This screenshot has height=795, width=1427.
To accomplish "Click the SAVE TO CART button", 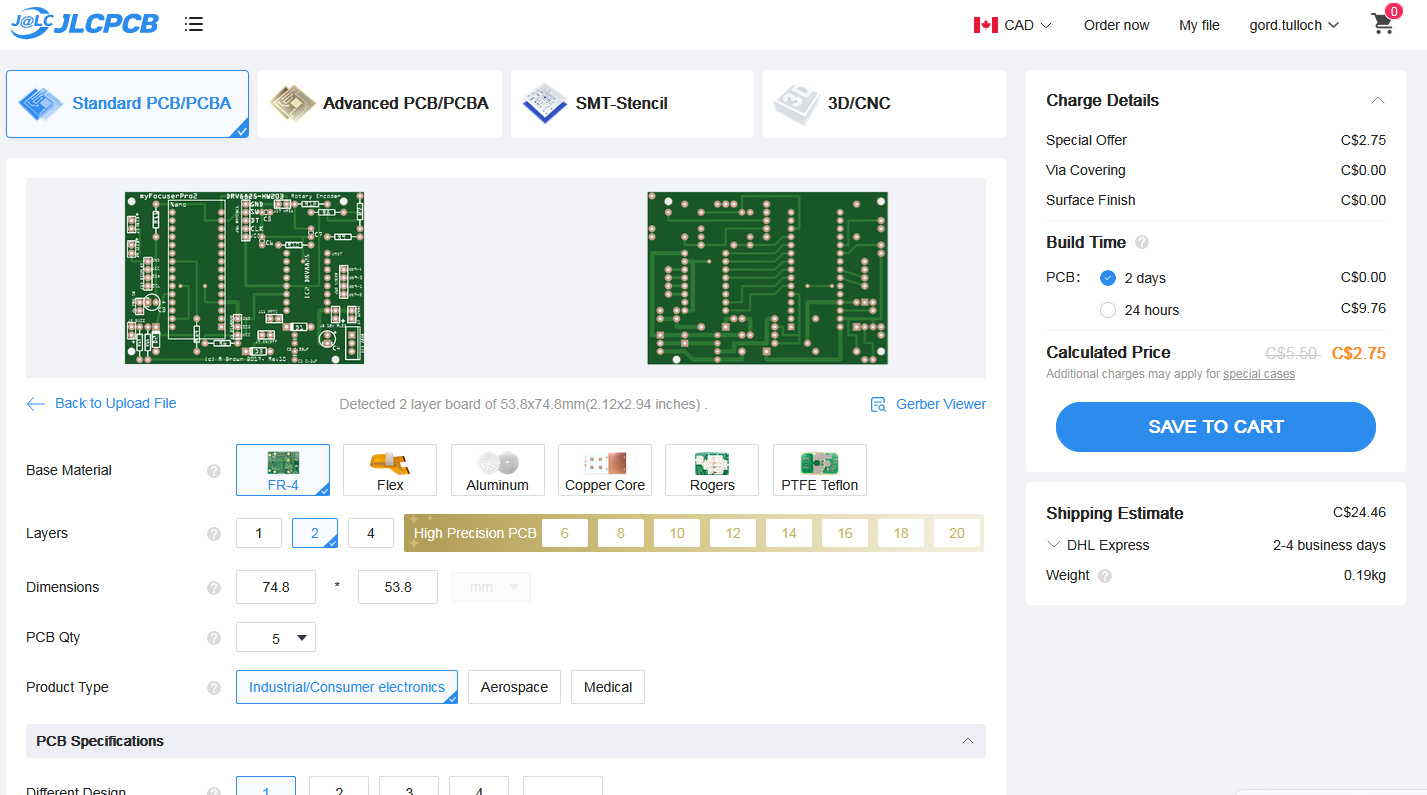I will pos(1216,427).
